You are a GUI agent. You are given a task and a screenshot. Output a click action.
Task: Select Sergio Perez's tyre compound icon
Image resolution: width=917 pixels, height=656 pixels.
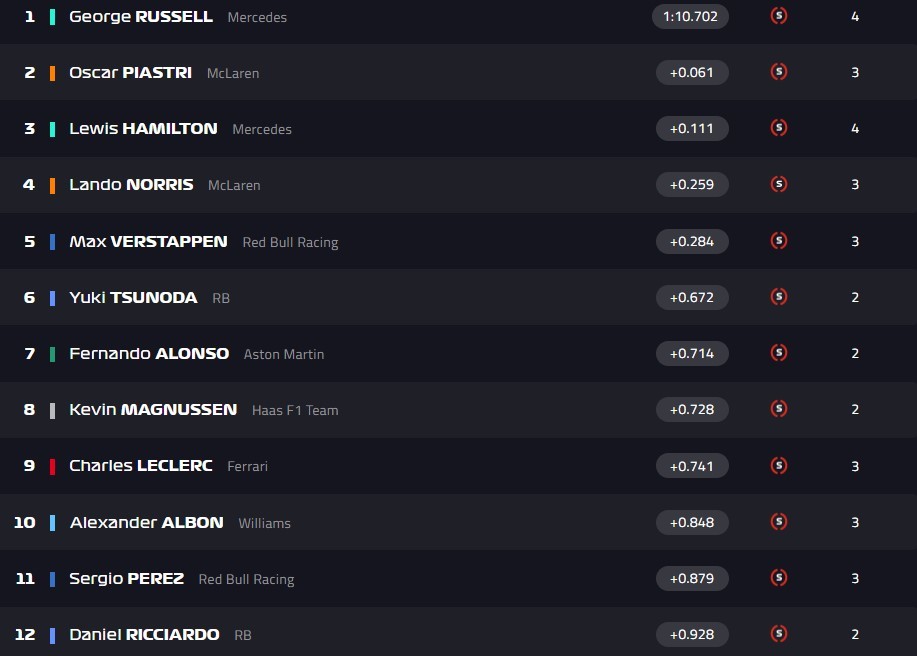pos(778,578)
